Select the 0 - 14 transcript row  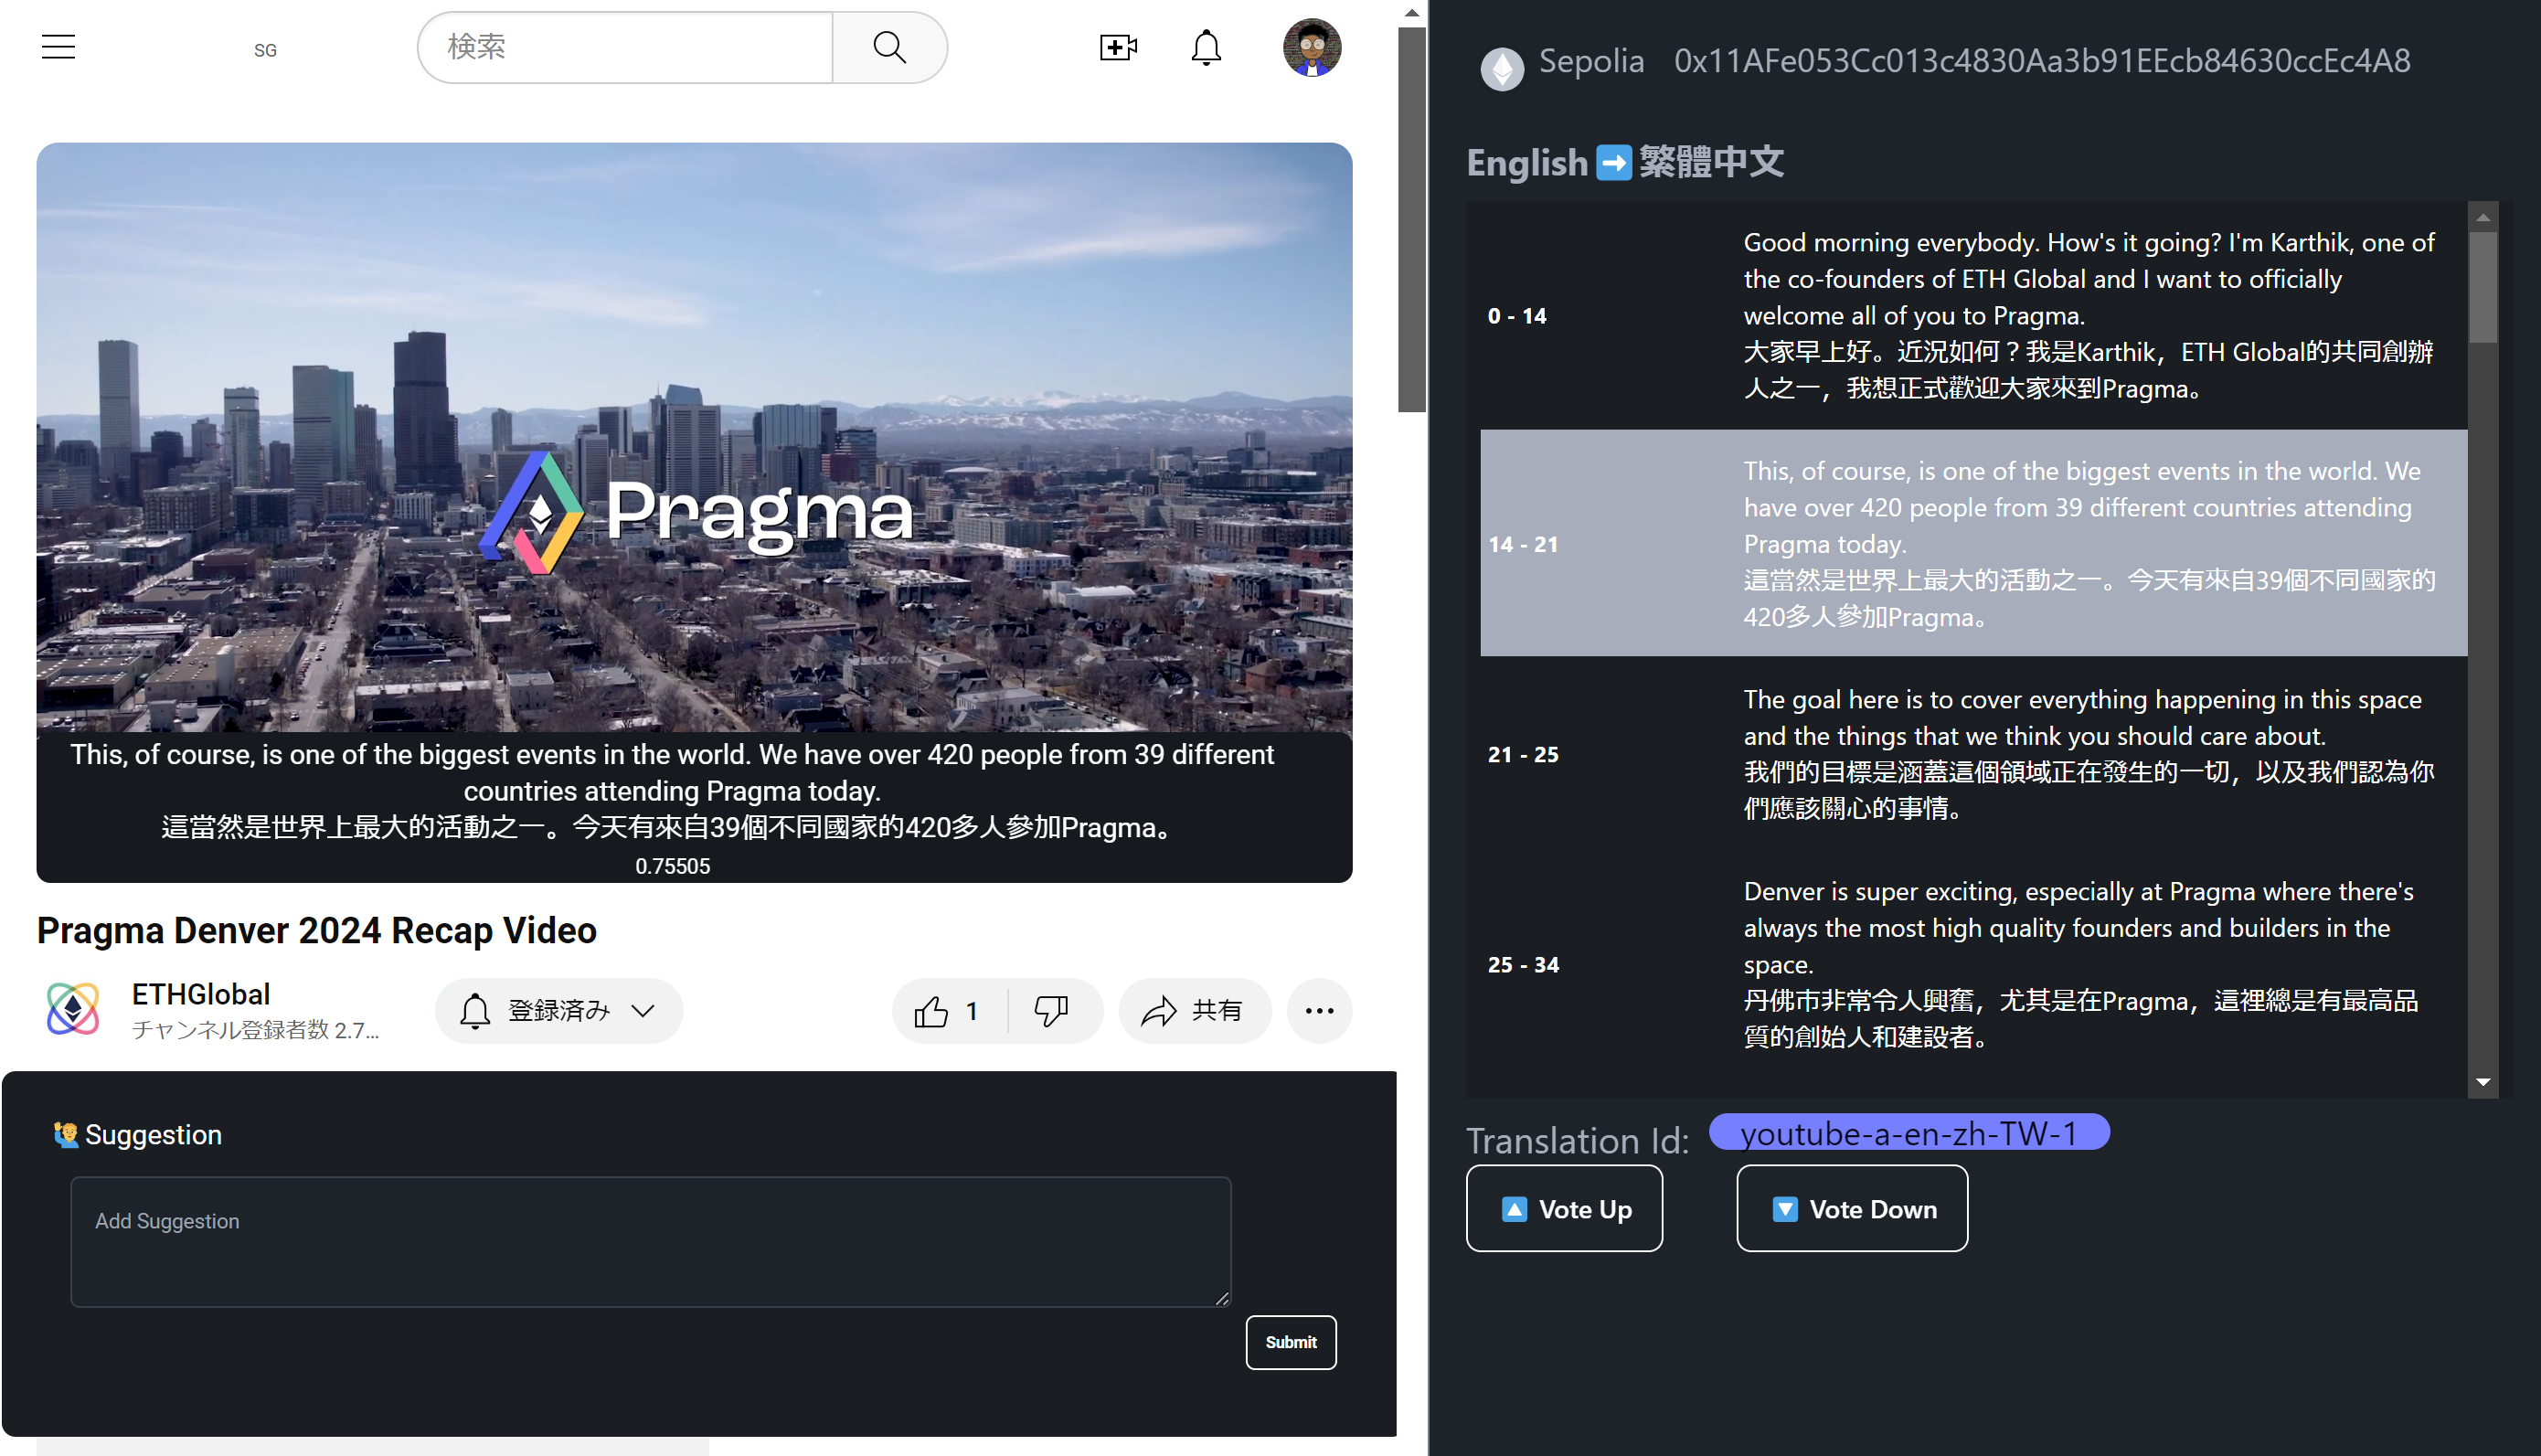[x=1973, y=315]
